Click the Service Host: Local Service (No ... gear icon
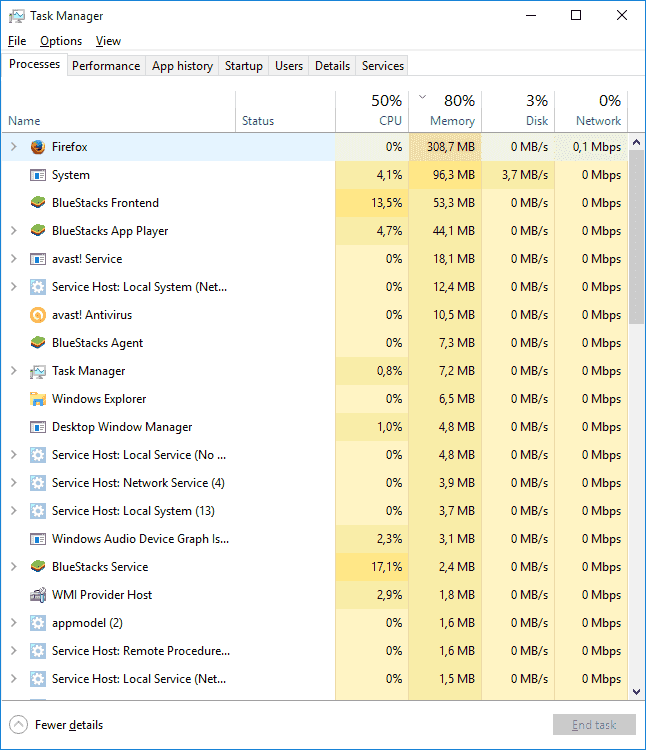Viewport: 646px width, 750px height. pos(38,455)
